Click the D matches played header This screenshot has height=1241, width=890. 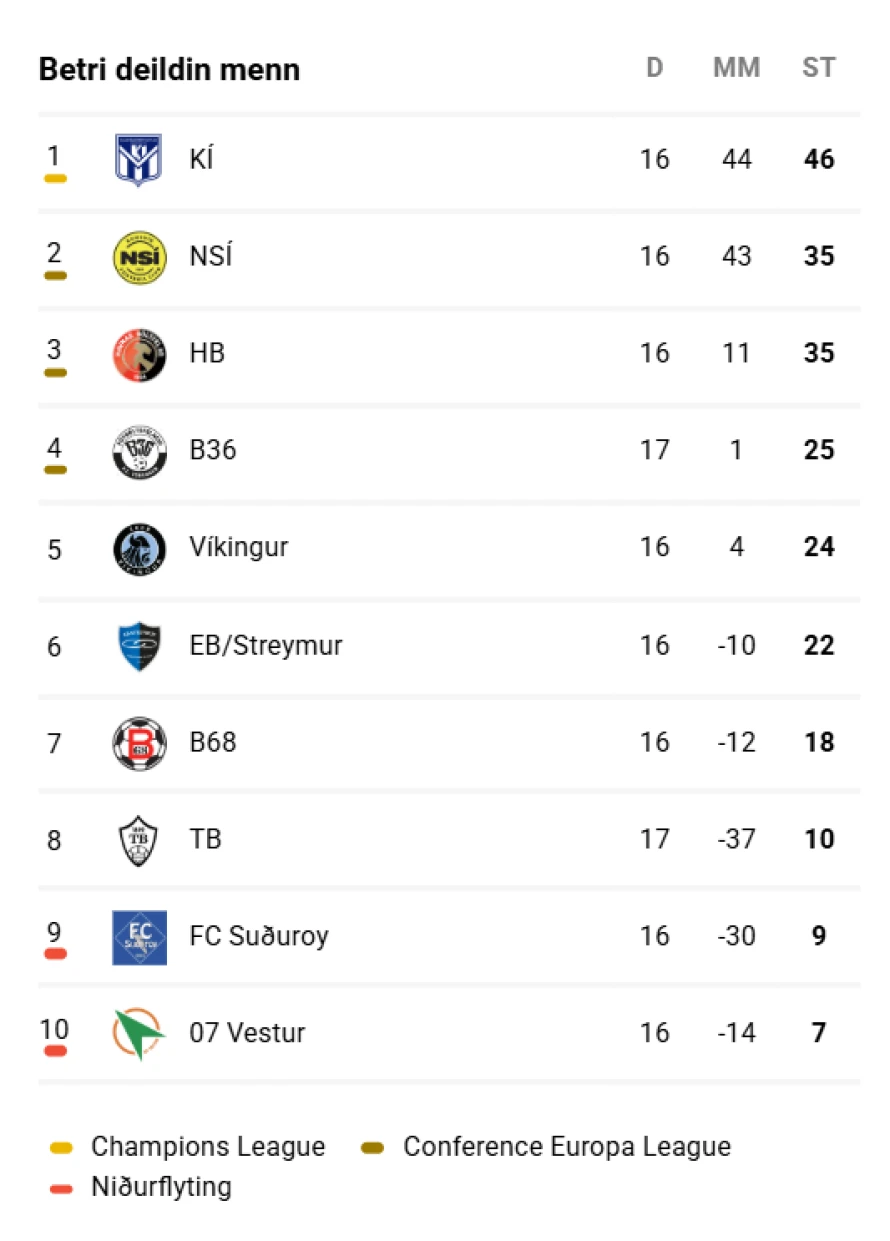[x=654, y=68]
